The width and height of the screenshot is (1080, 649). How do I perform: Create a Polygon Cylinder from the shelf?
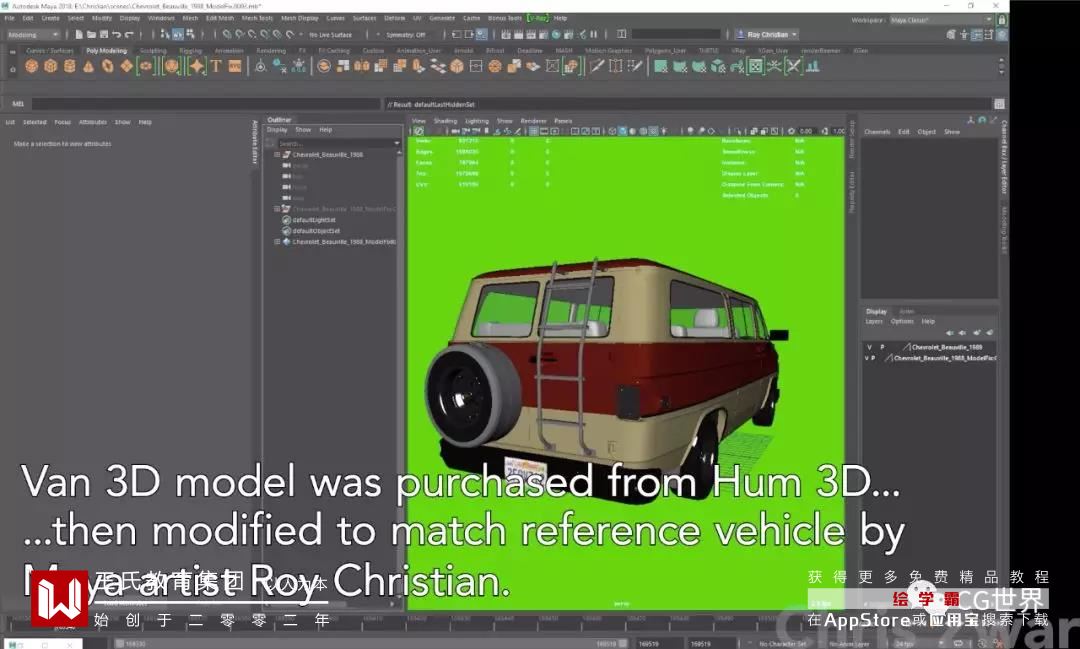[x=70, y=66]
